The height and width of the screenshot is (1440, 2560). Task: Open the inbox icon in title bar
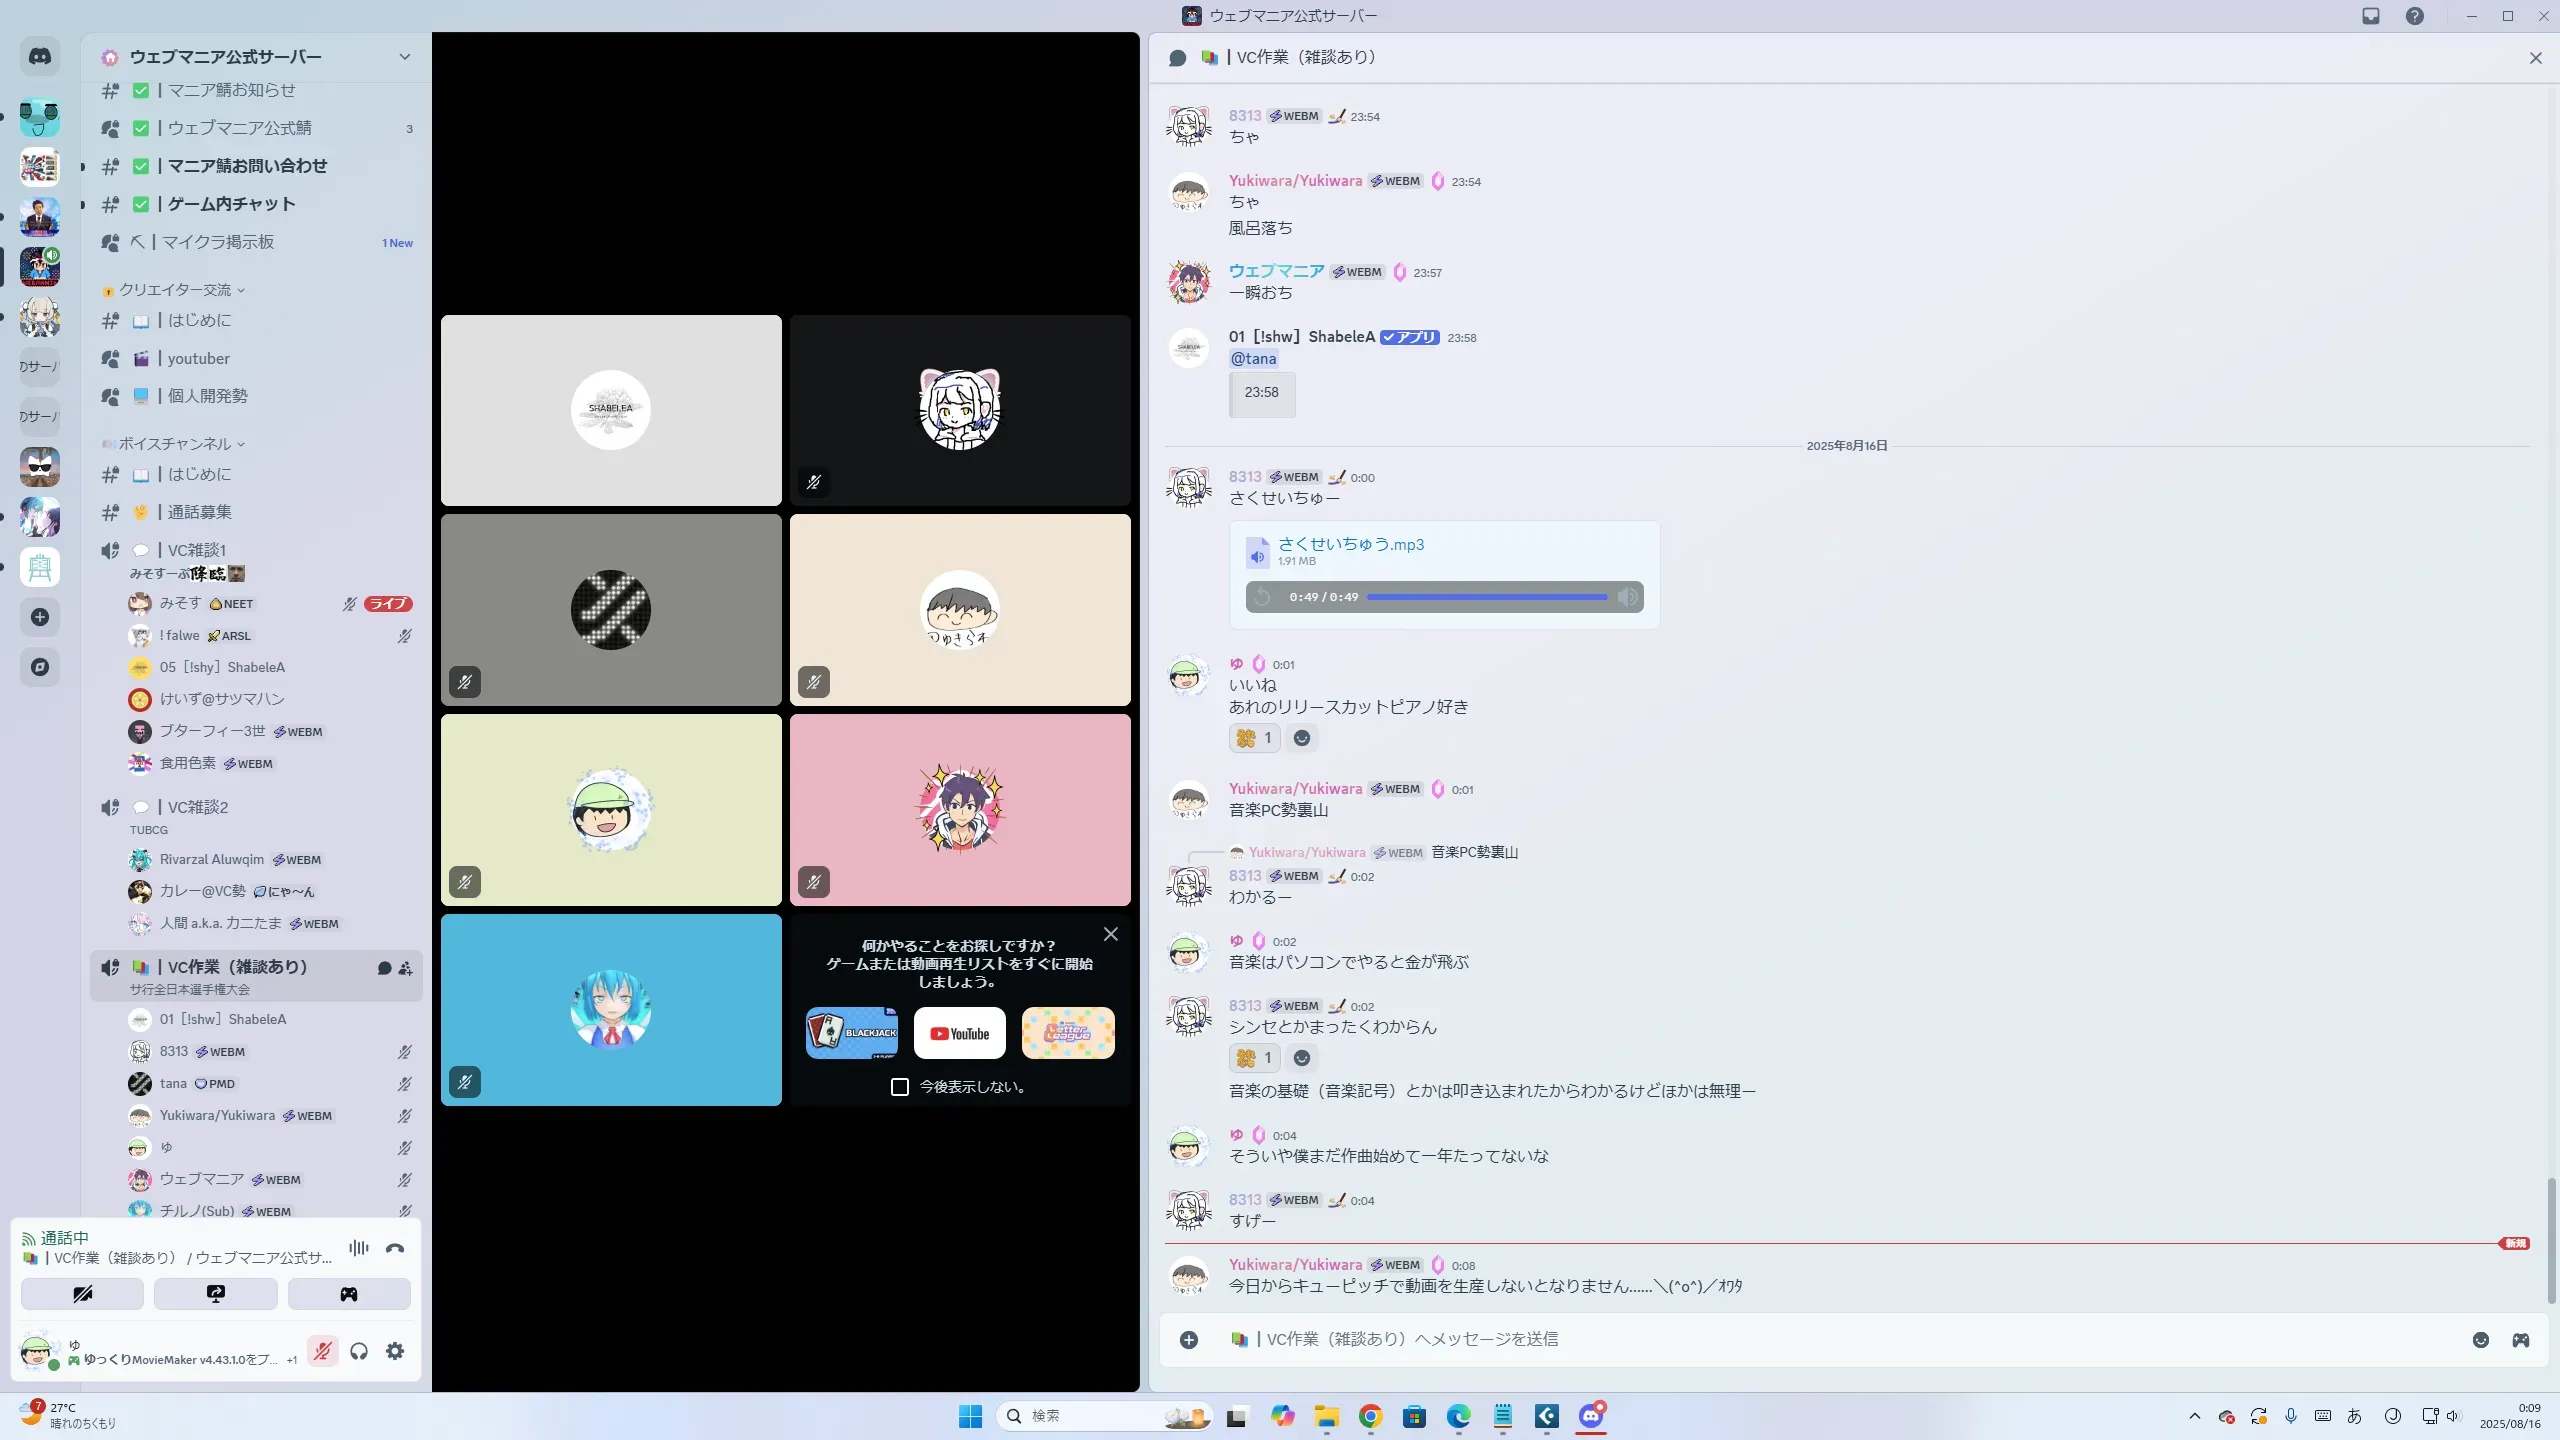pos(2371,16)
